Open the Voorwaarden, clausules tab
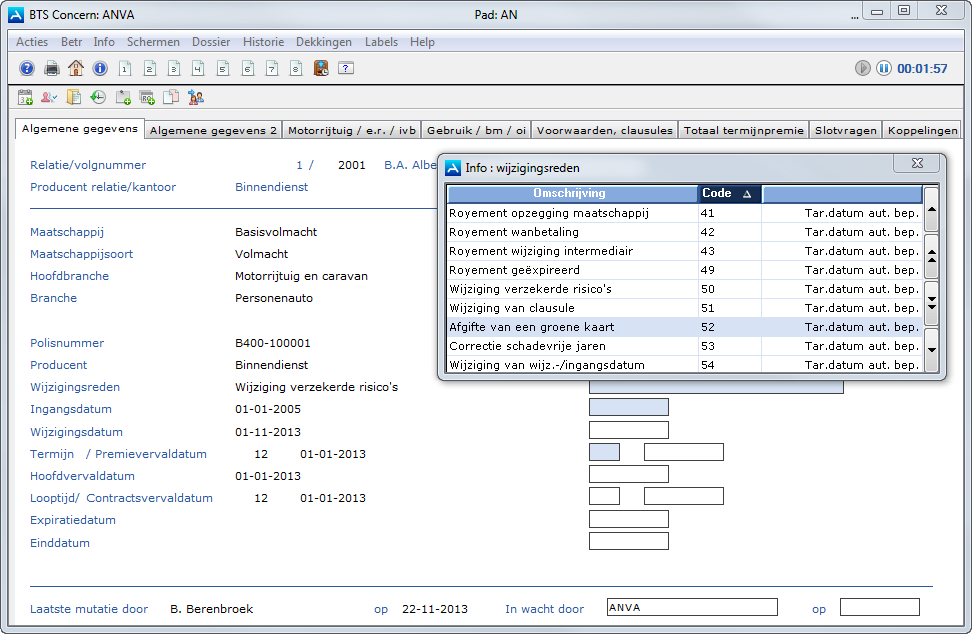The image size is (972, 634). click(604, 130)
